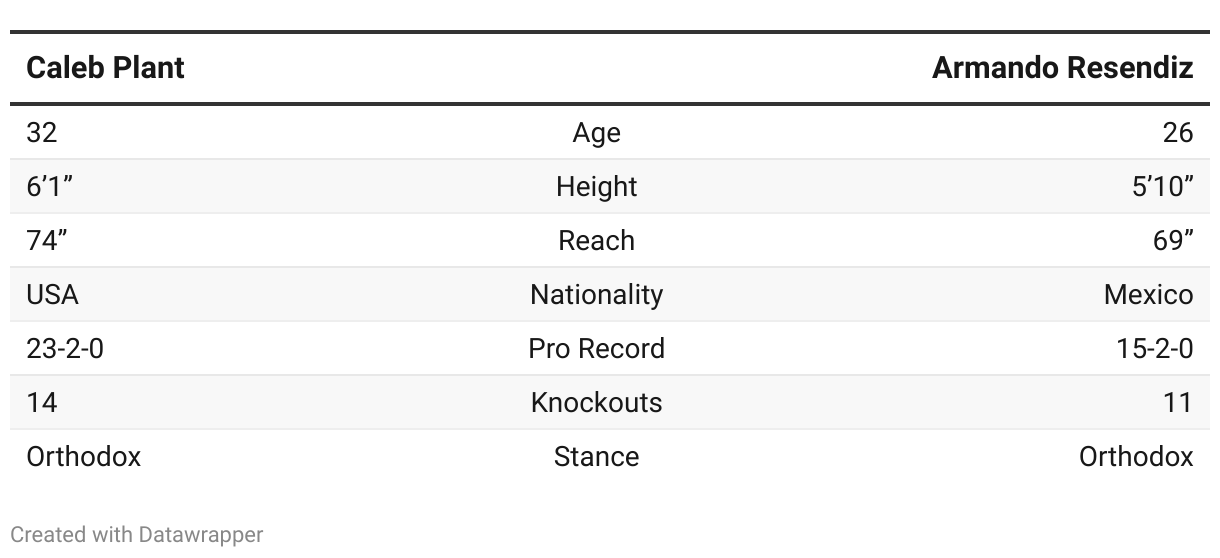The image size is (1220, 558).
Task: Select the Age row label
Action: pyautogui.click(x=597, y=133)
